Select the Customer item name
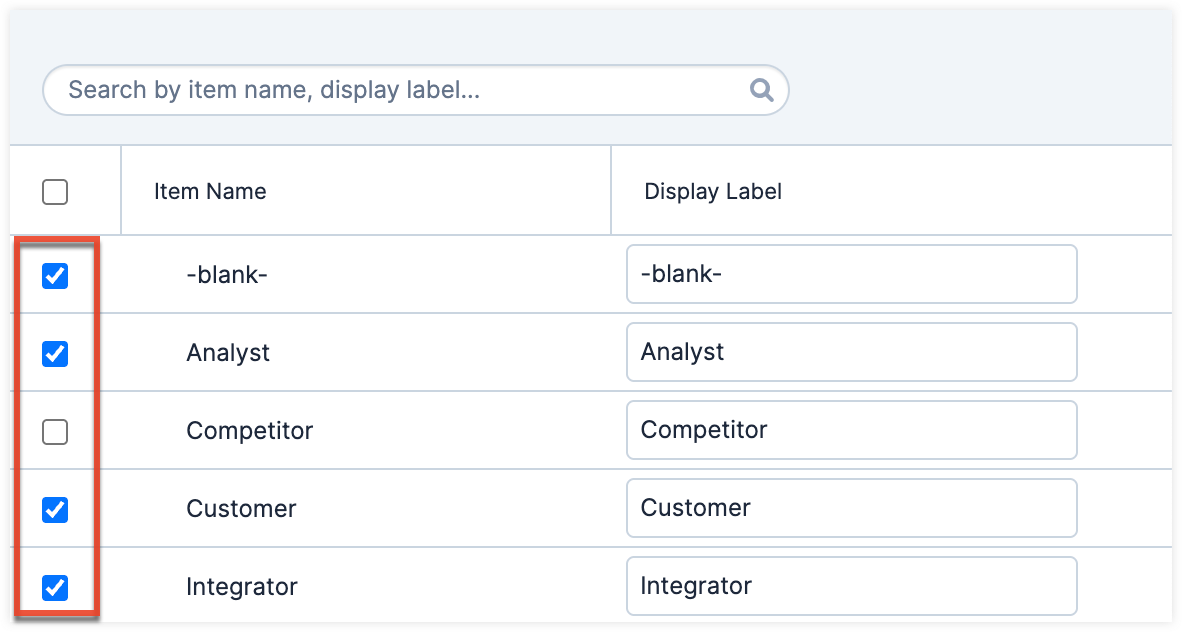Screen dimensions: 1182x632 pyautogui.click(x=241, y=509)
